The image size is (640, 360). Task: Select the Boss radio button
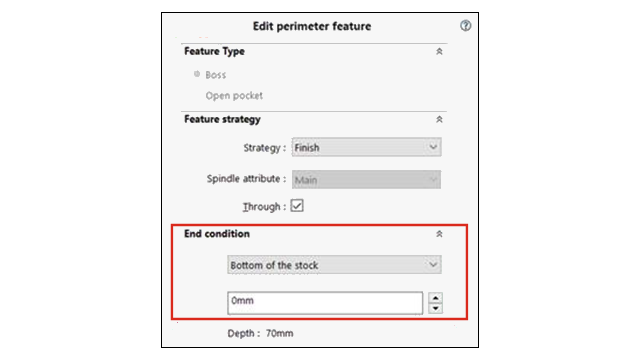[197, 74]
